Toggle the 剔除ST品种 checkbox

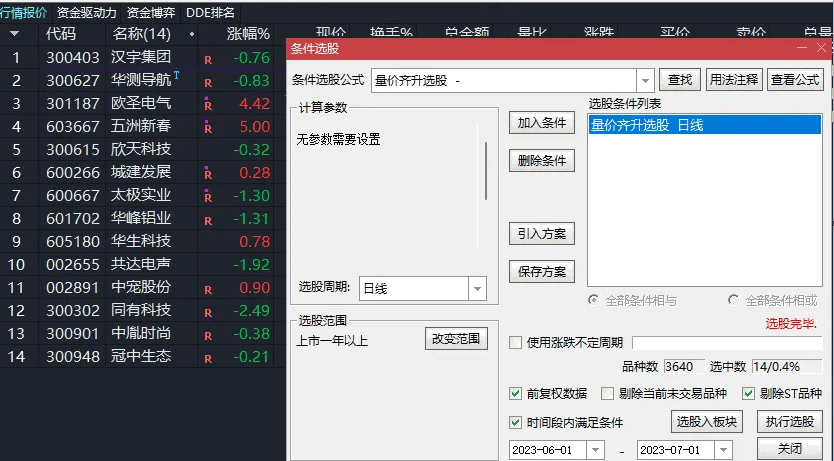[x=748, y=393]
